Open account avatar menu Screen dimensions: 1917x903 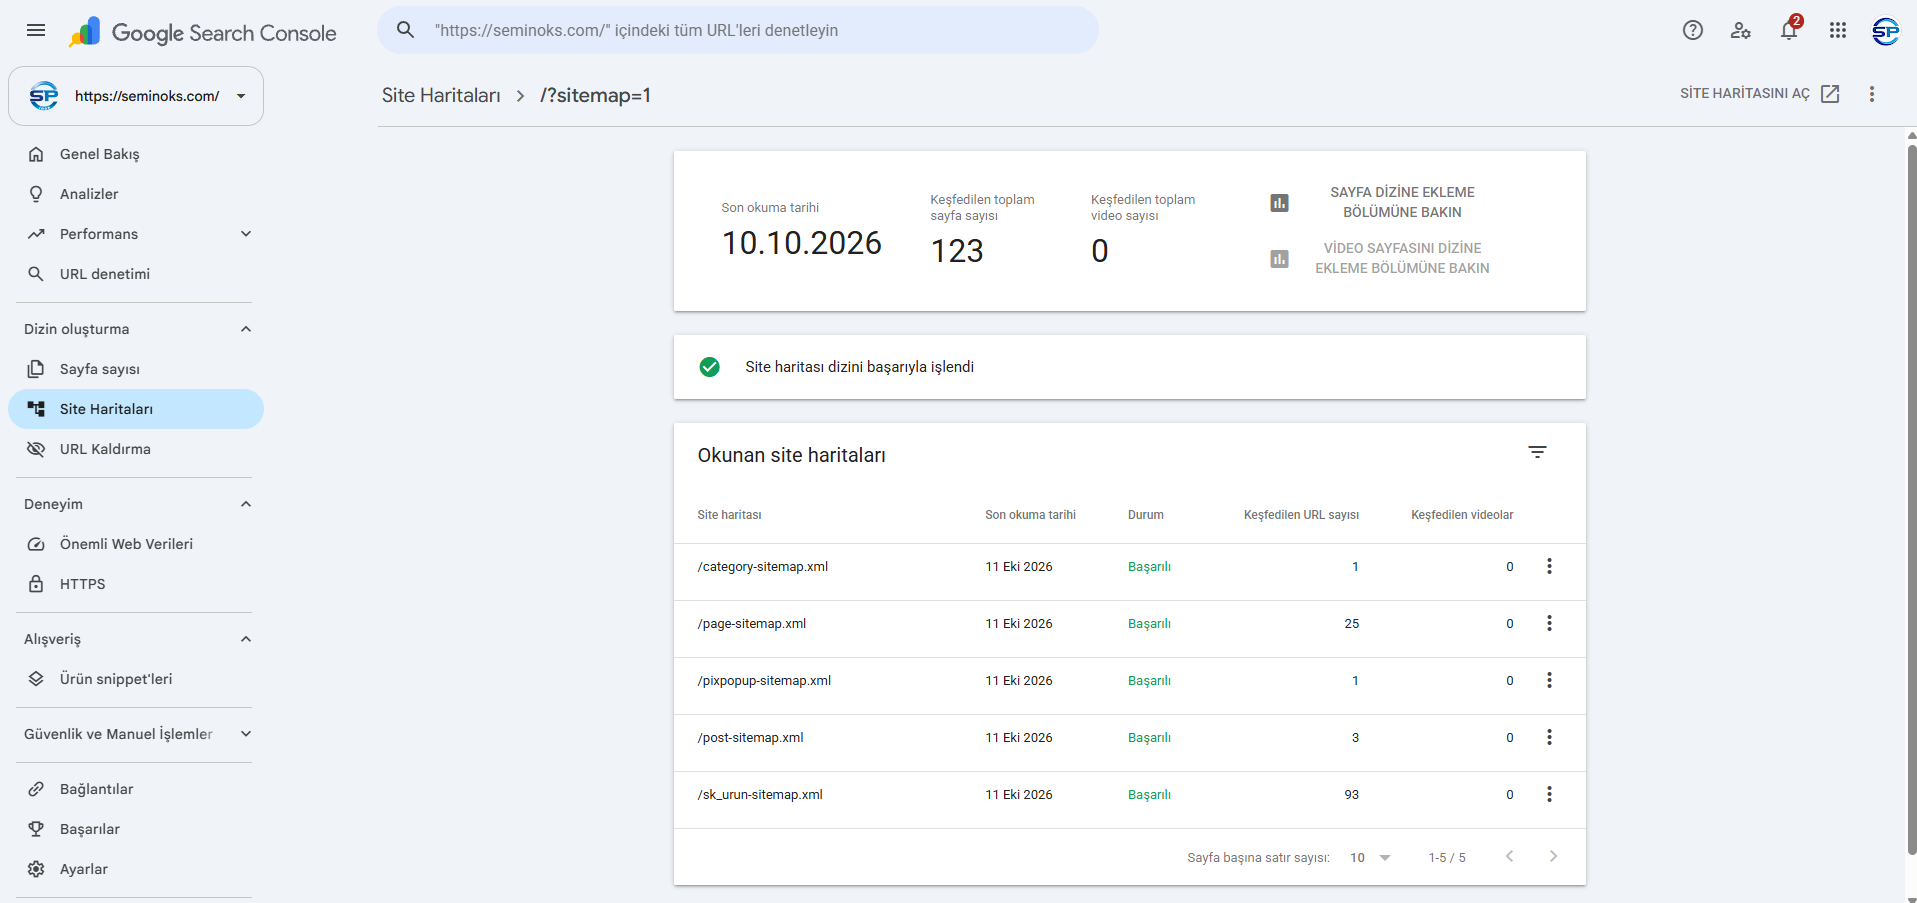[1886, 31]
